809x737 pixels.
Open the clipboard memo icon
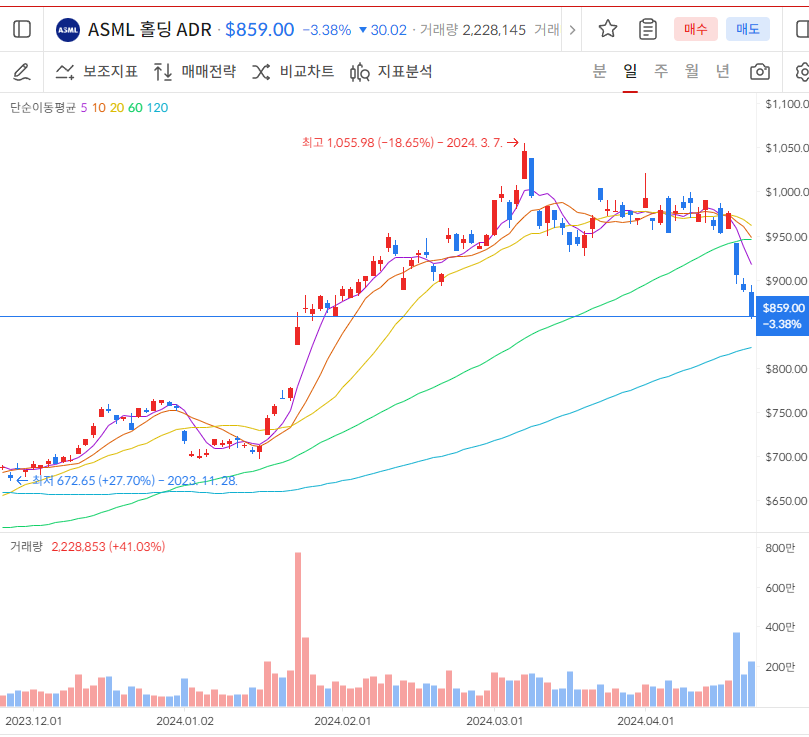click(648, 29)
